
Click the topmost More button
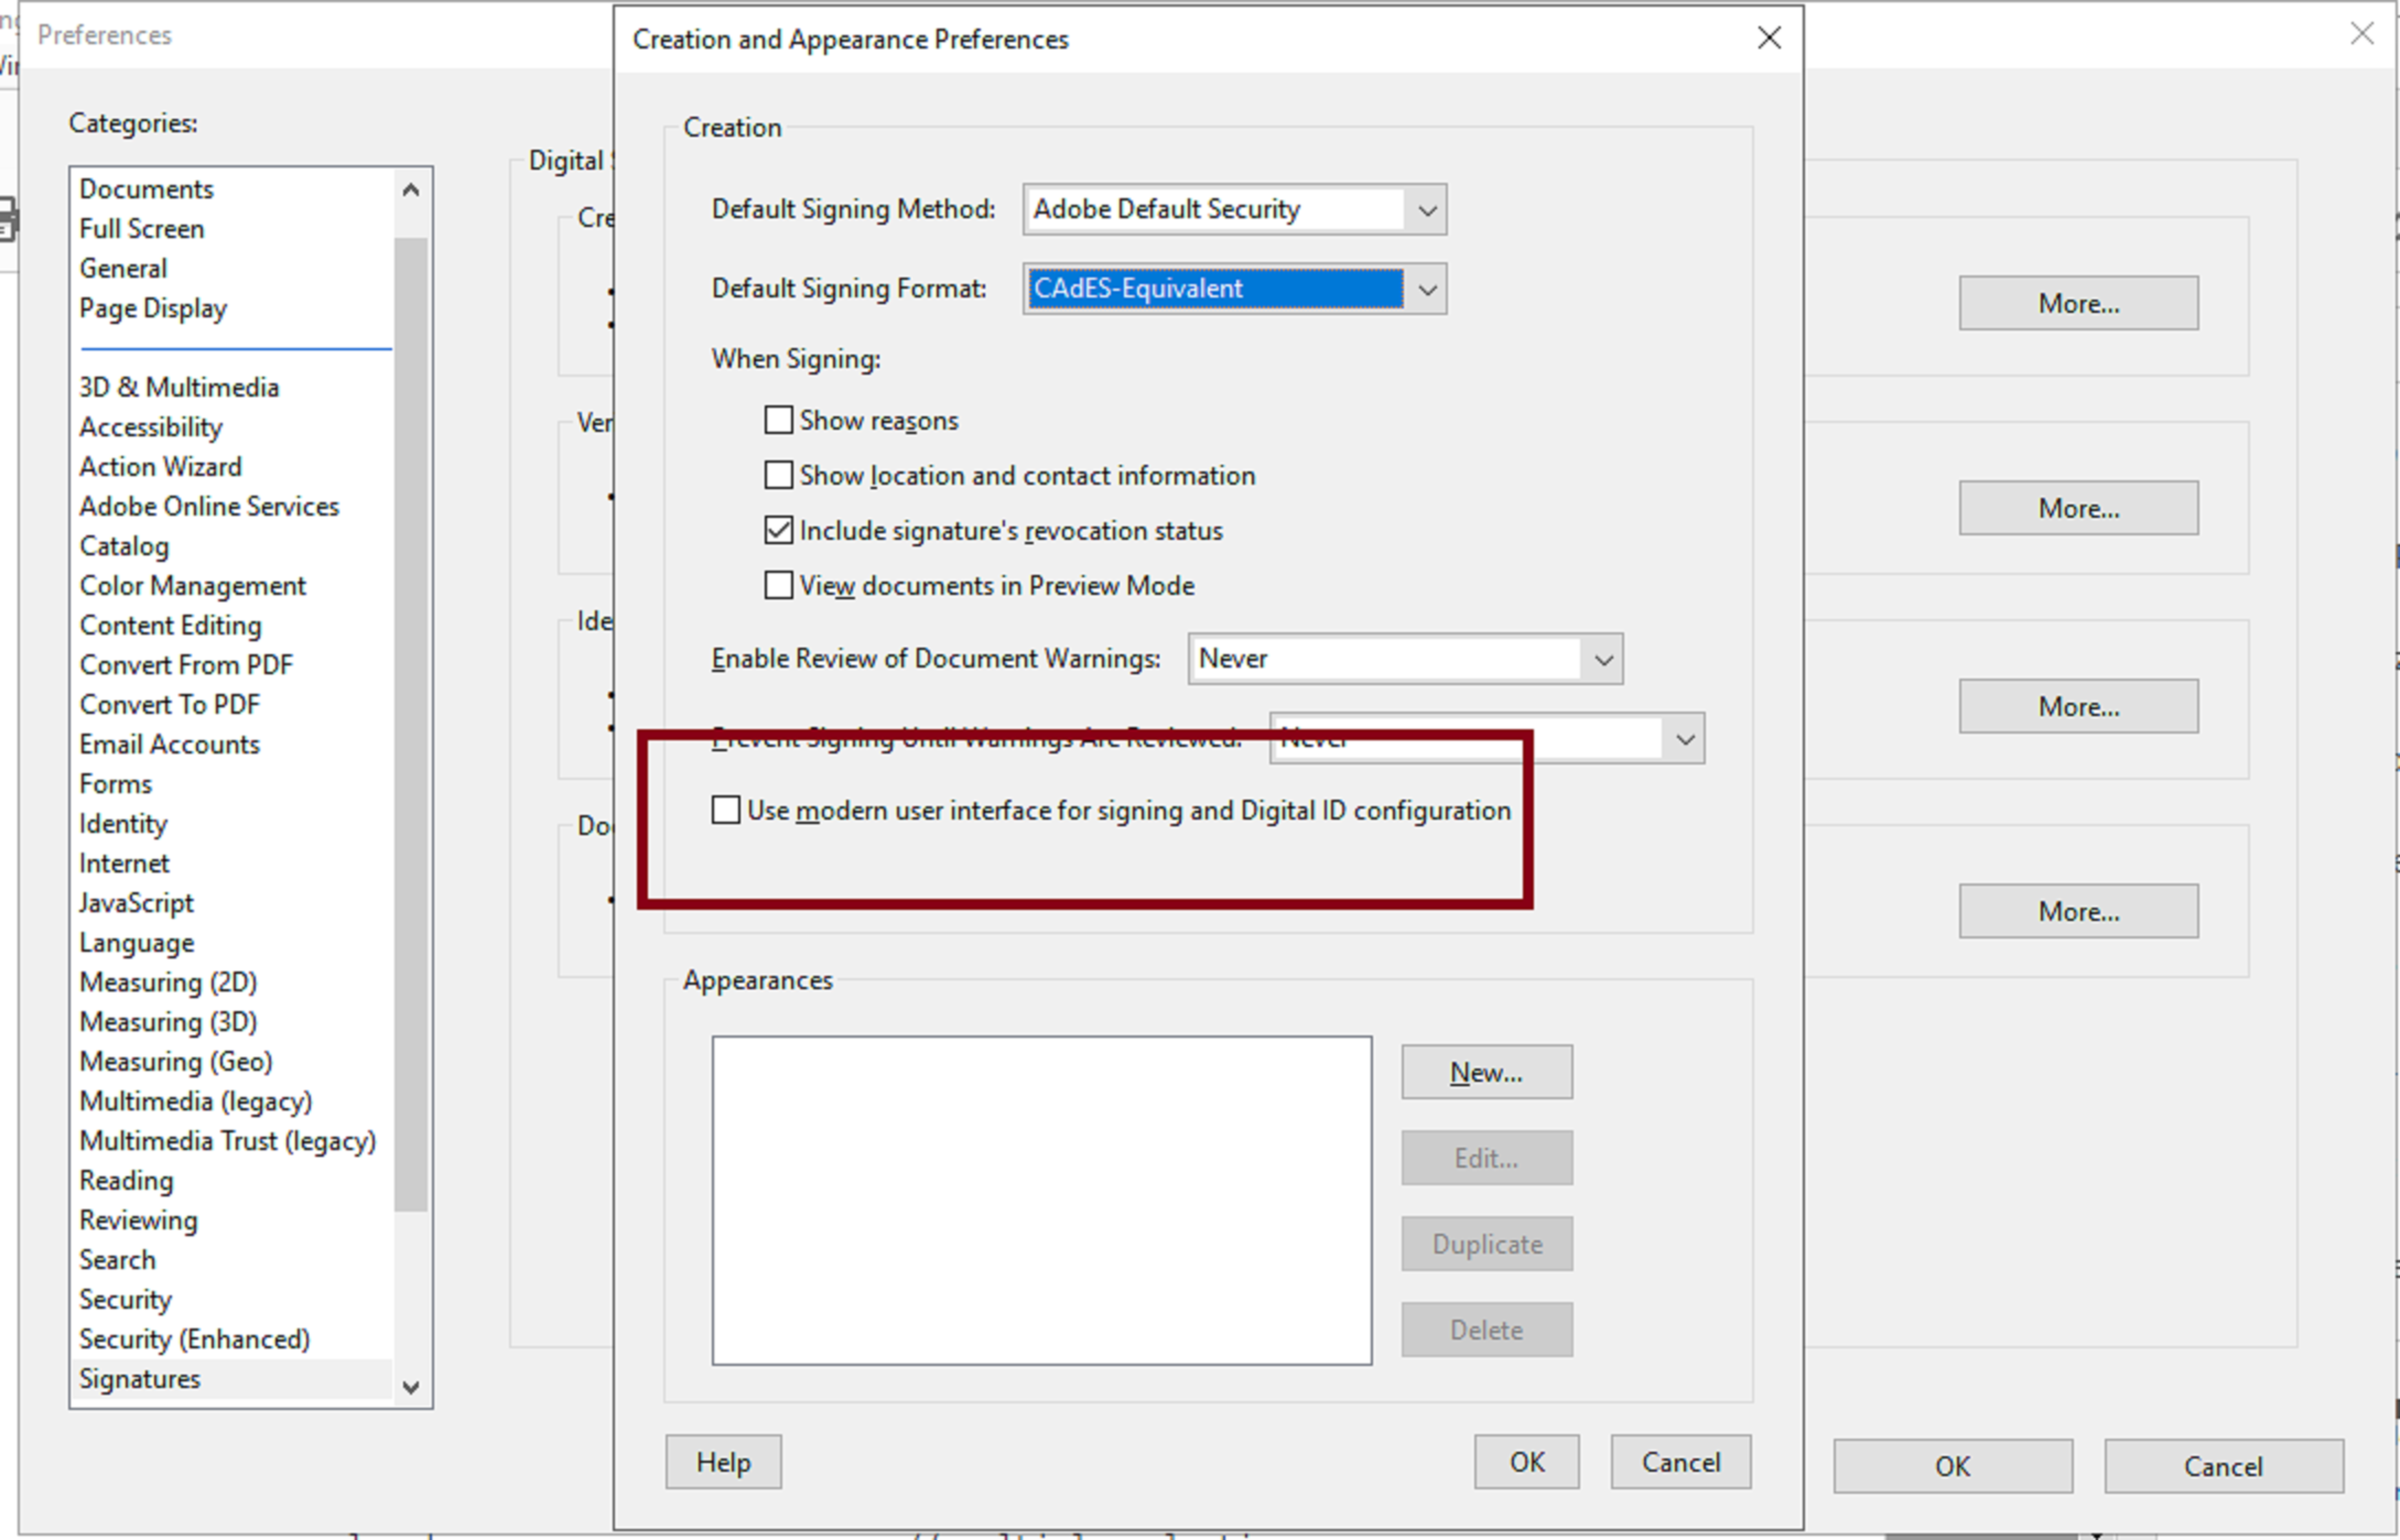coord(2078,303)
